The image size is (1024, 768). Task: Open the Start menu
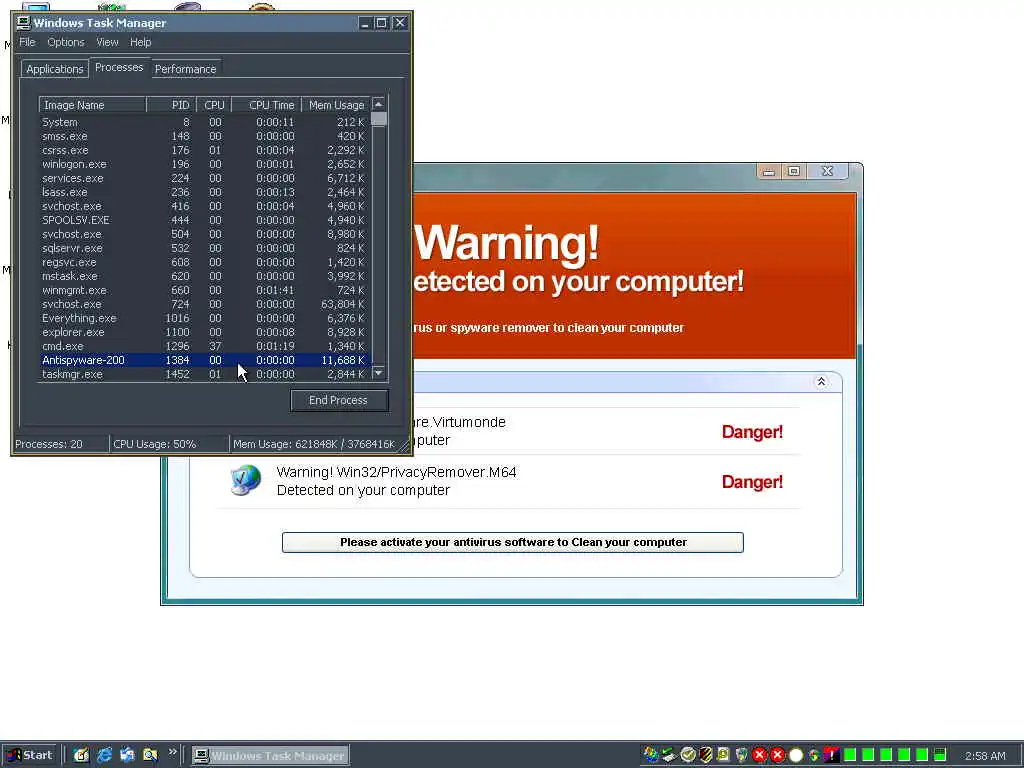29,755
